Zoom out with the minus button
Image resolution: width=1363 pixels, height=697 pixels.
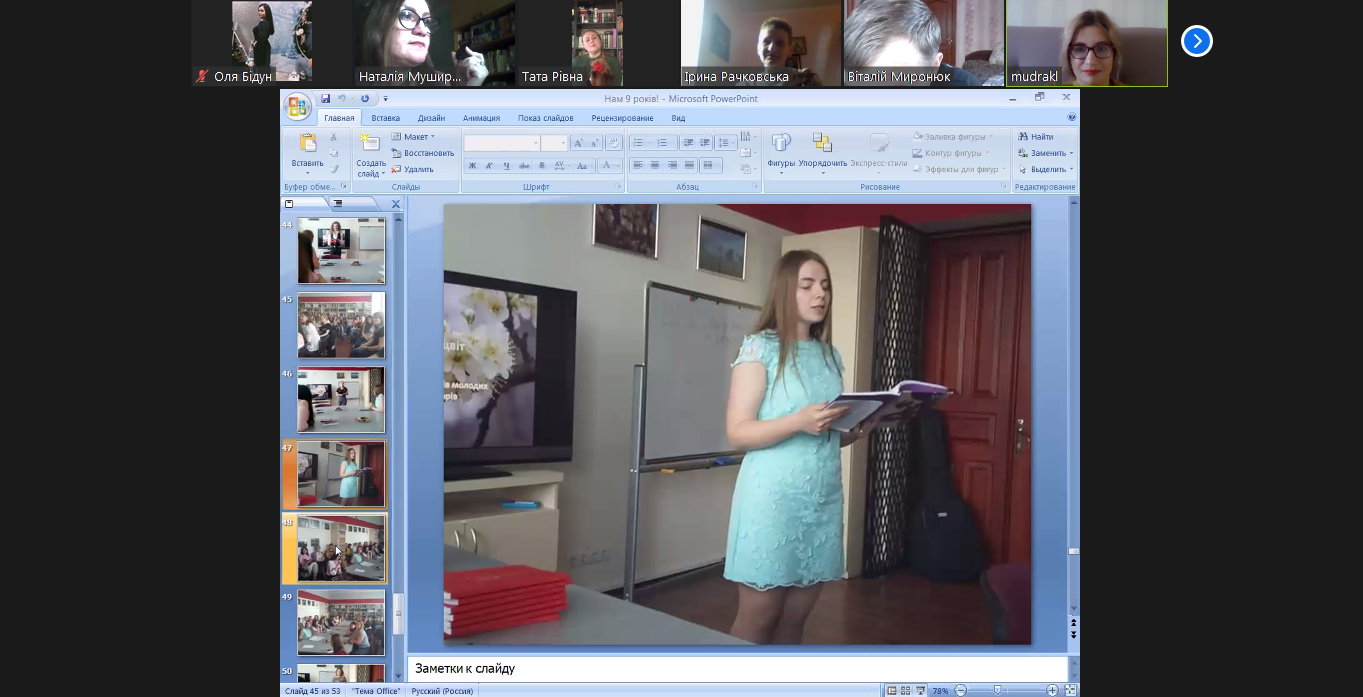pos(961,690)
